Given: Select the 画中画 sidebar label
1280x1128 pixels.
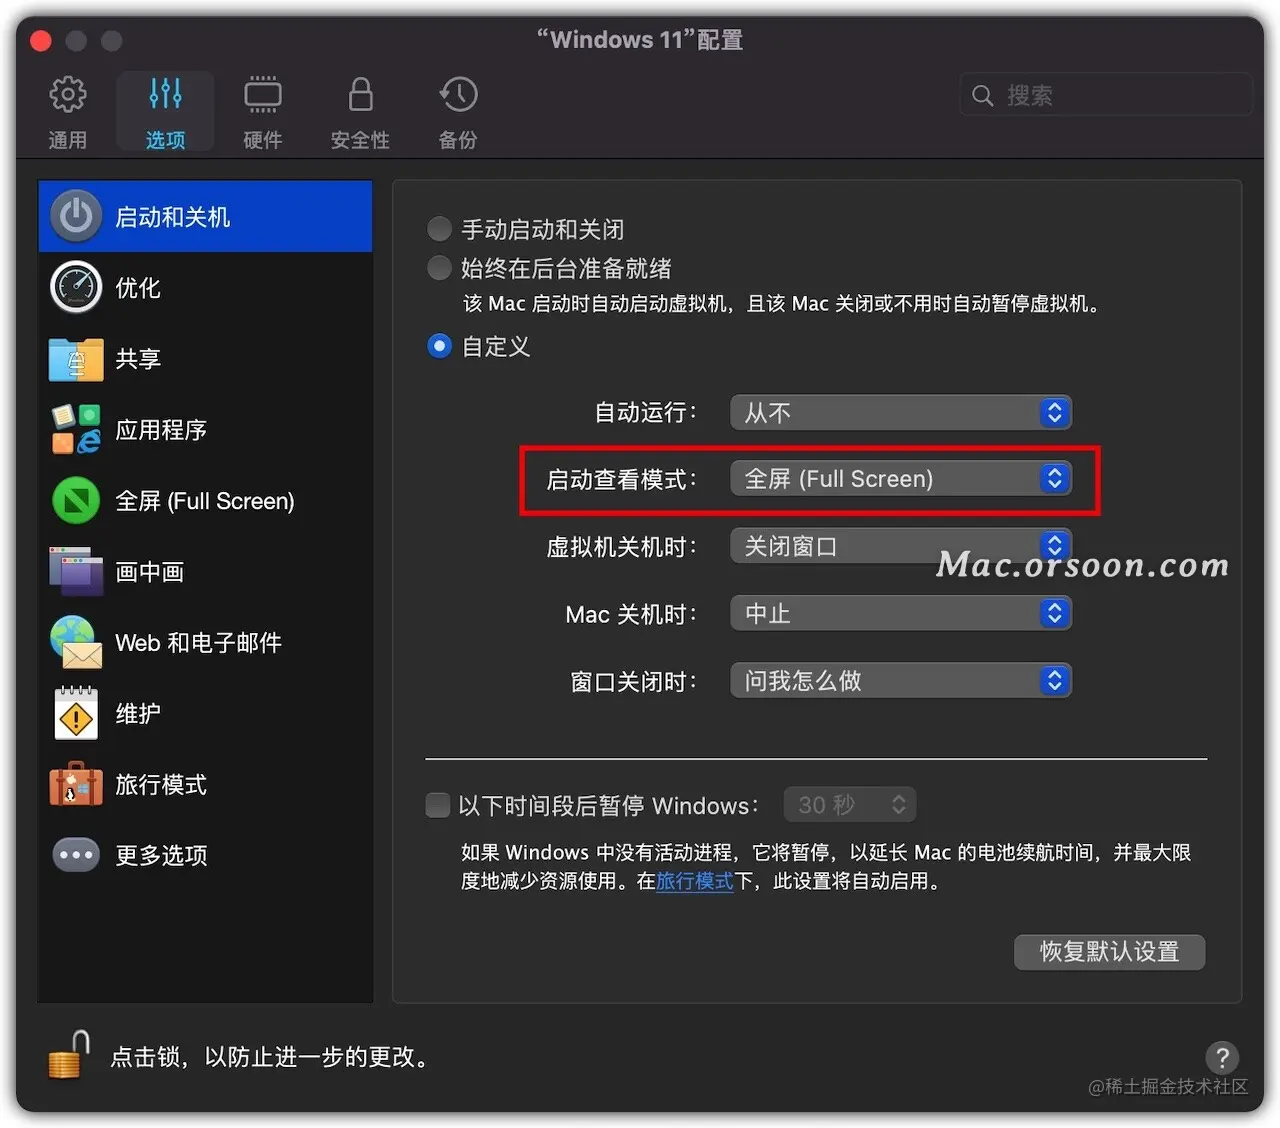Looking at the screenshot, I should tap(150, 572).
